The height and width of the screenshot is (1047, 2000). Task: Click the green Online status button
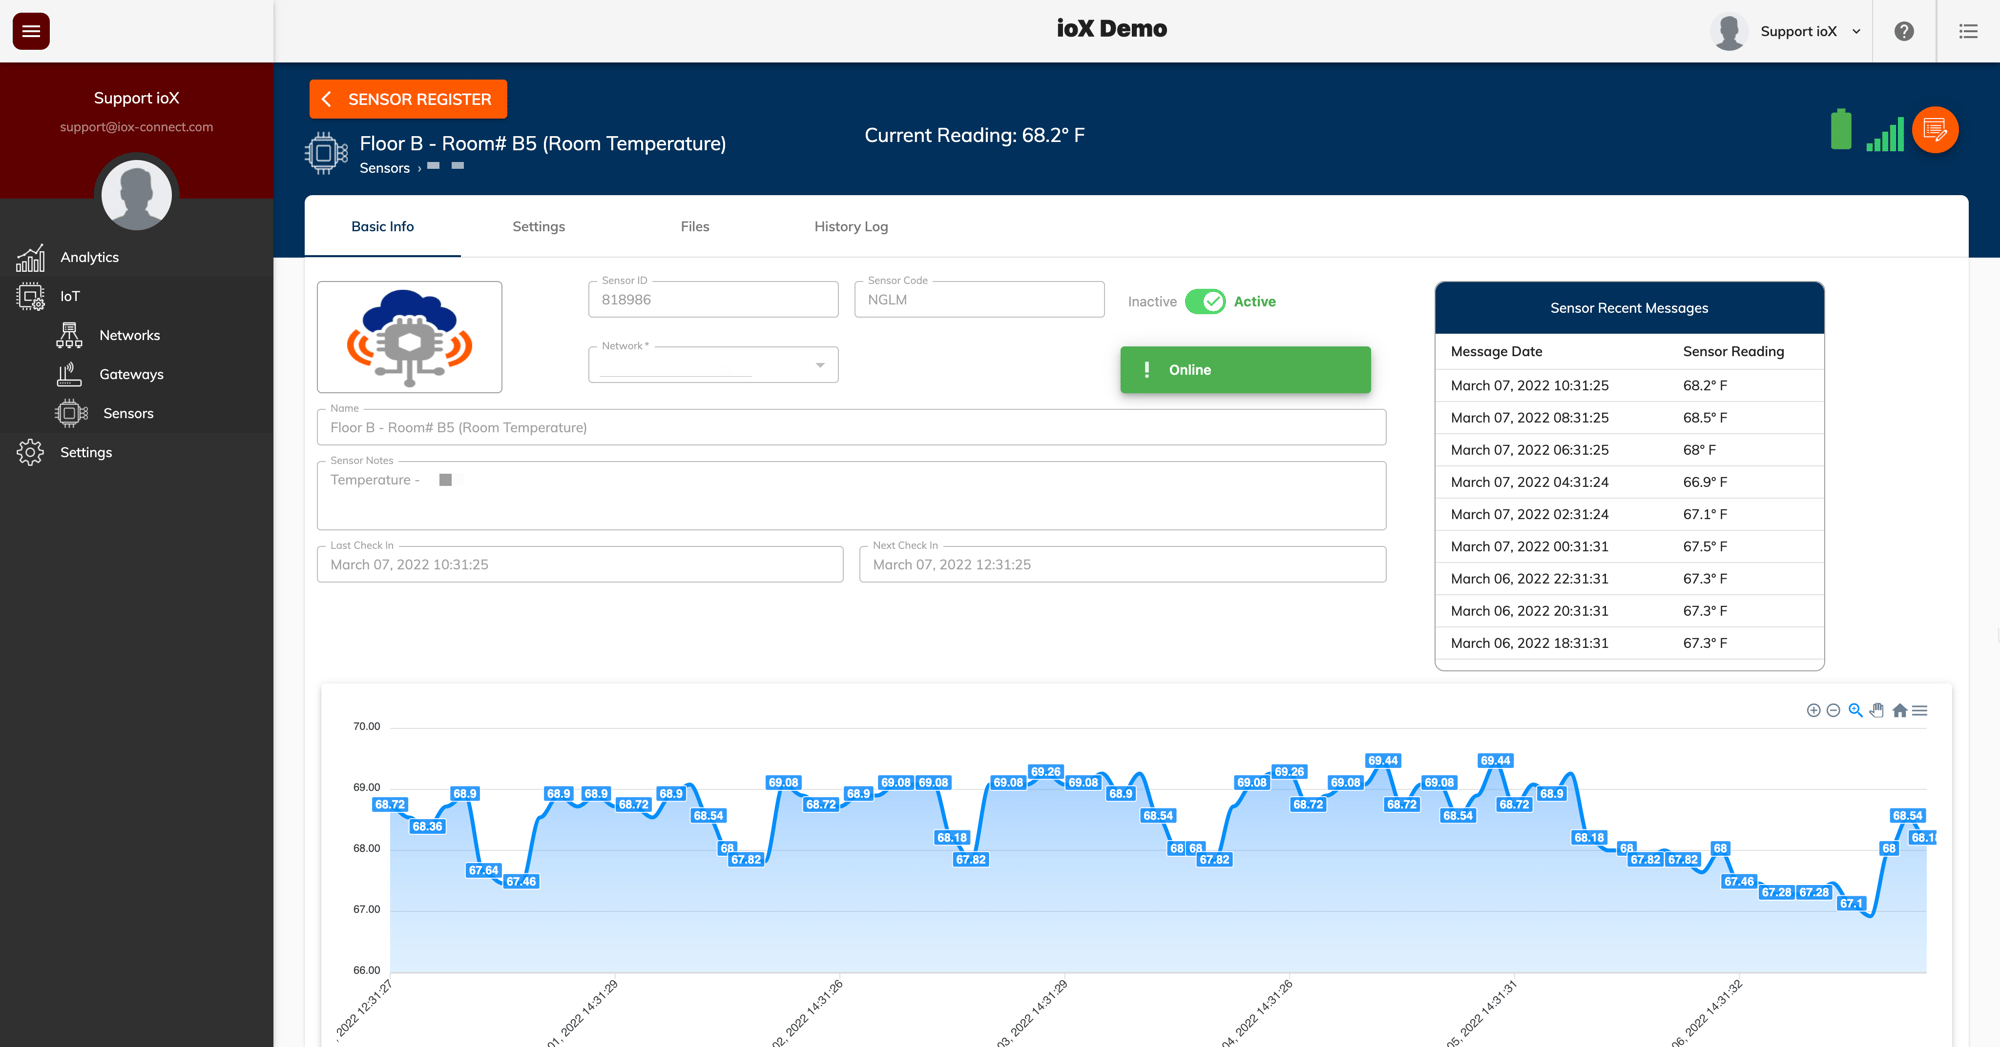(x=1245, y=370)
